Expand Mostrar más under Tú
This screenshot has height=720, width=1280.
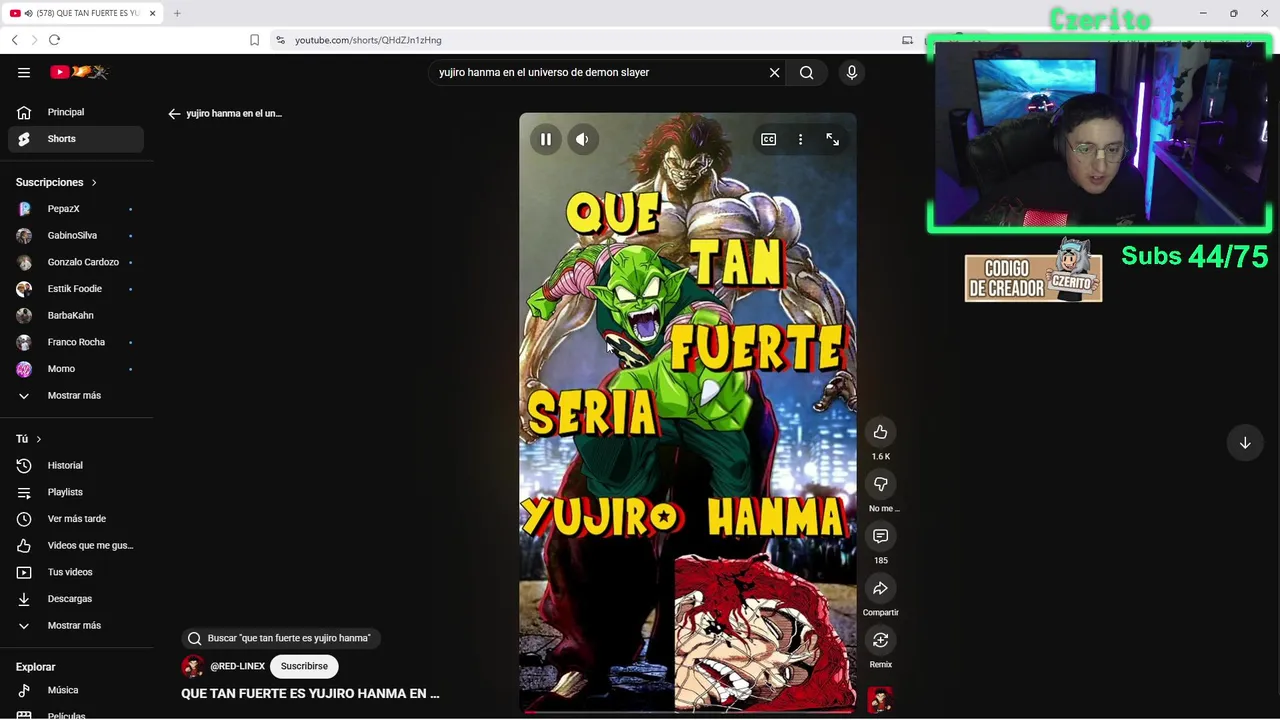(76, 625)
